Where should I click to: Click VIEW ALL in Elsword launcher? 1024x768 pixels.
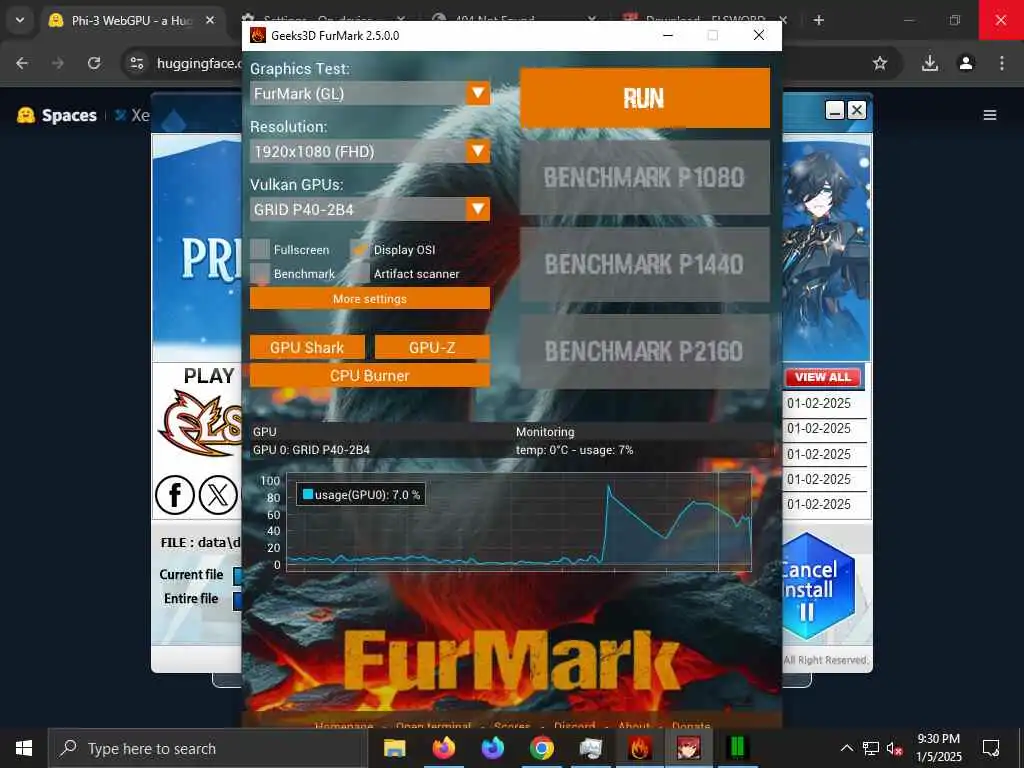[823, 377]
